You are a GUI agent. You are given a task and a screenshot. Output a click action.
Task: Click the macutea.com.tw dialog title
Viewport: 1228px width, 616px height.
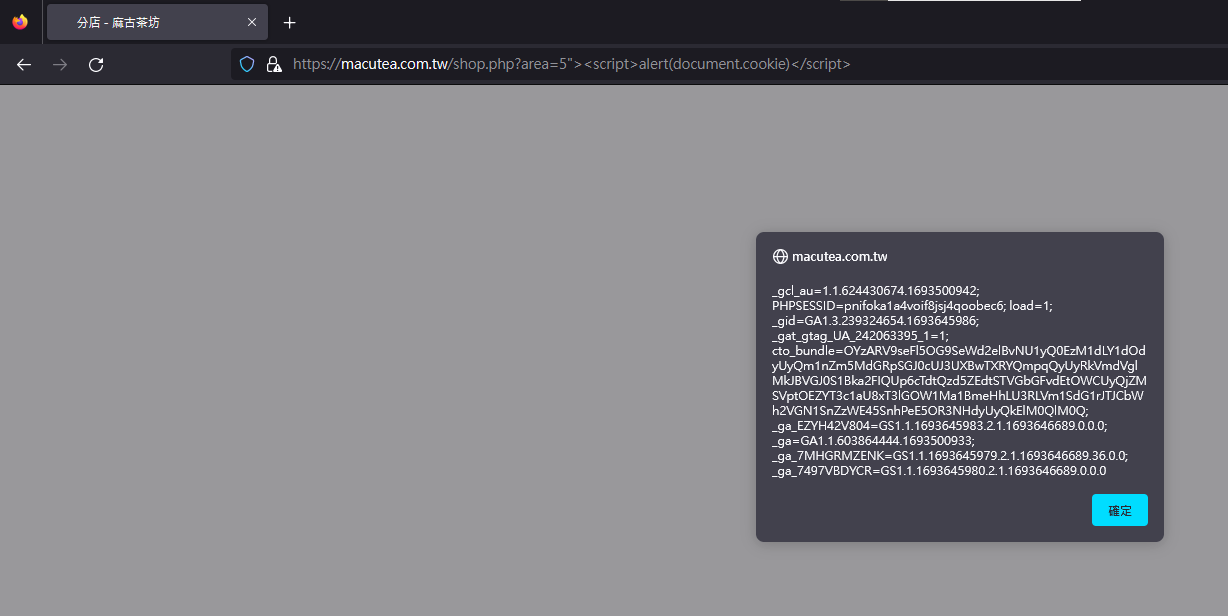840,257
